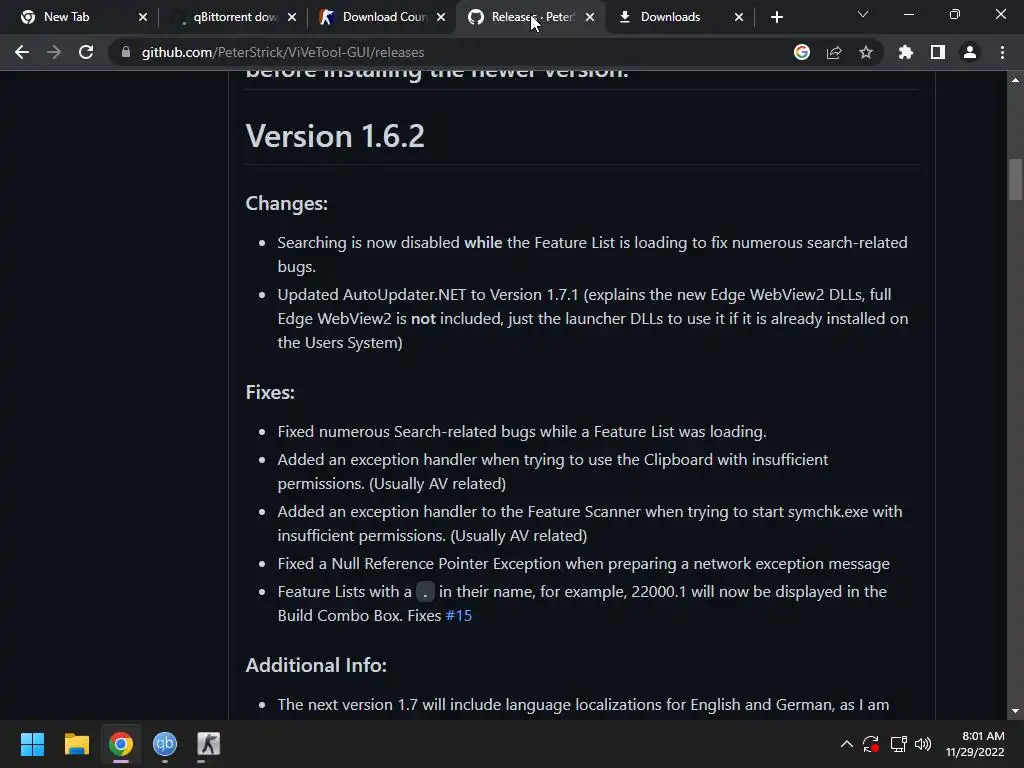
Task: Show hidden system tray icons
Action: (846, 744)
